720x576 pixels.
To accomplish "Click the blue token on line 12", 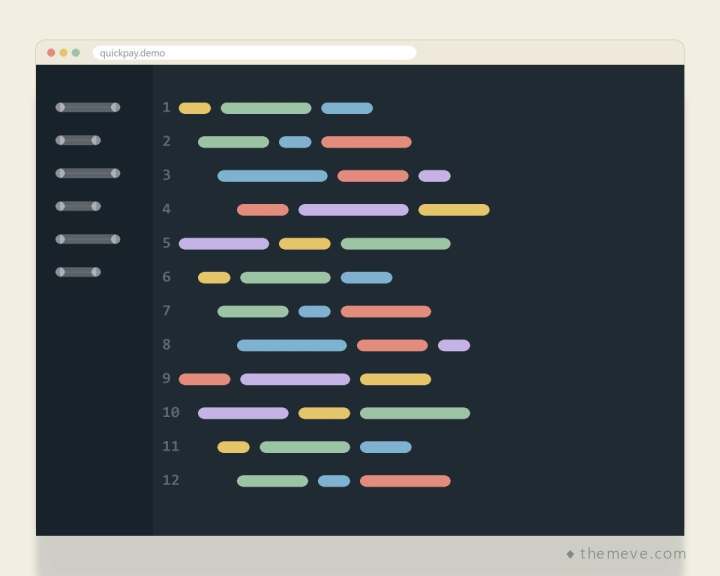I will 334,481.
